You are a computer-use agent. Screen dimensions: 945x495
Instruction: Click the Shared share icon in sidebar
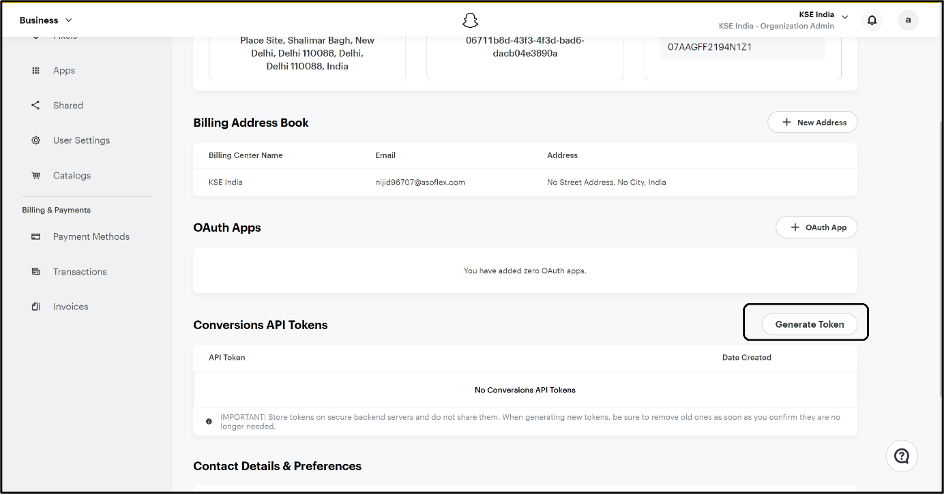coord(36,106)
